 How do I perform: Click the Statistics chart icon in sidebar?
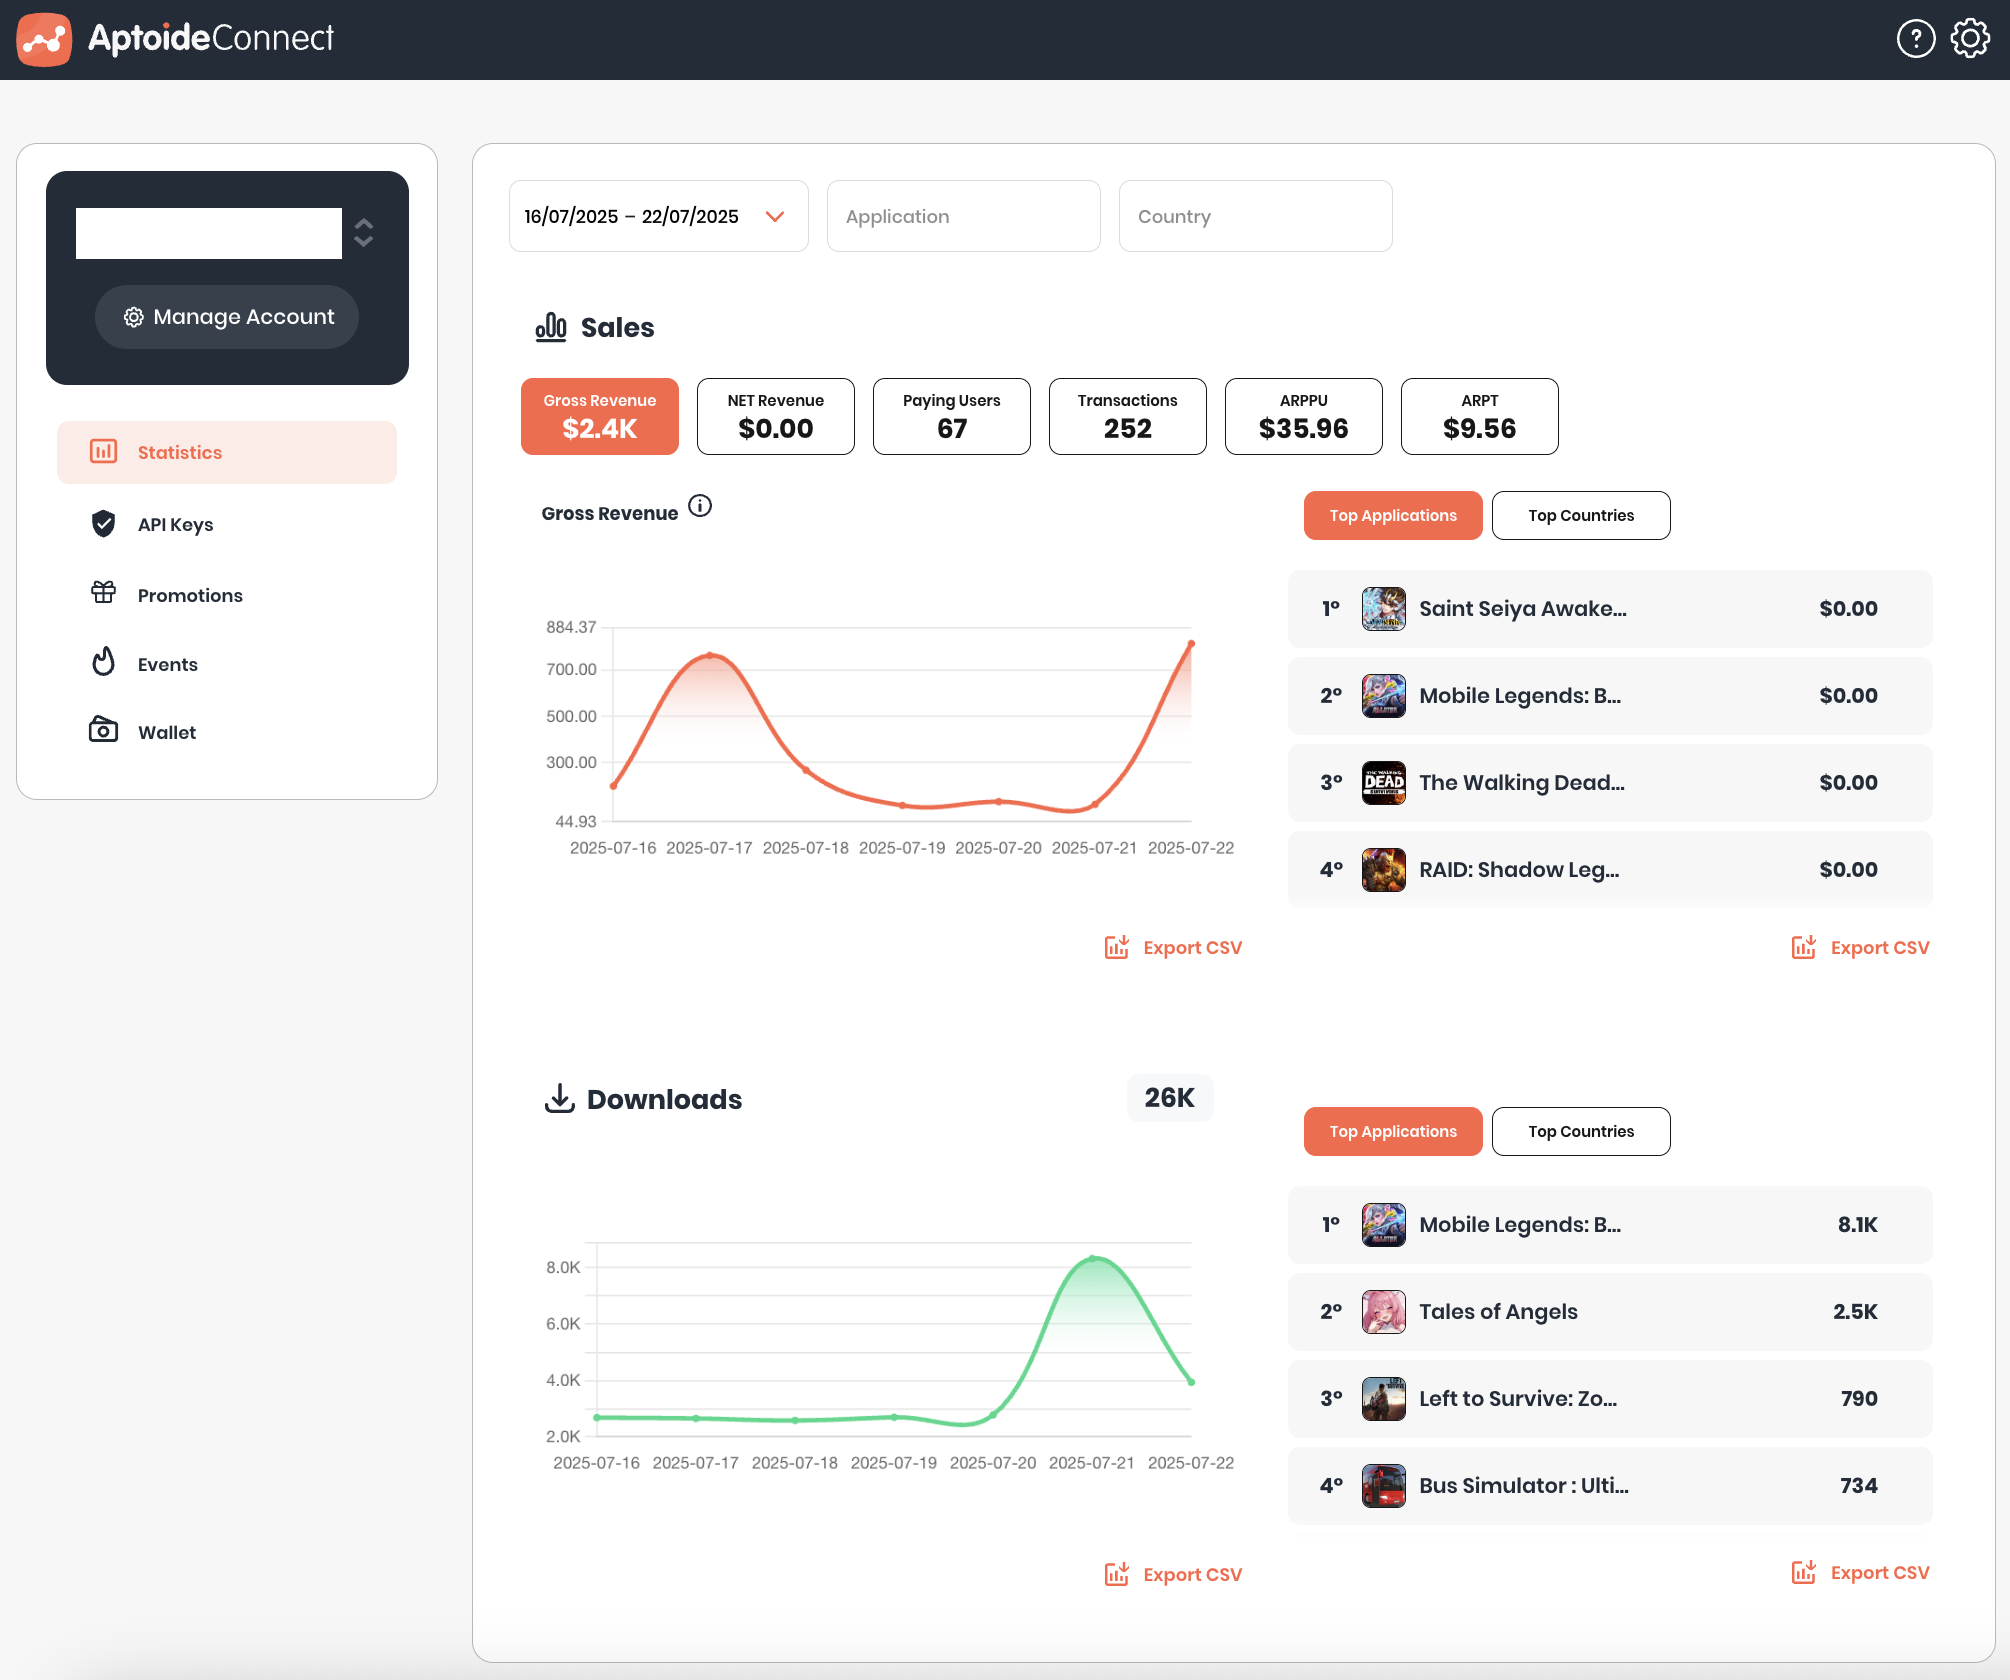[104, 452]
